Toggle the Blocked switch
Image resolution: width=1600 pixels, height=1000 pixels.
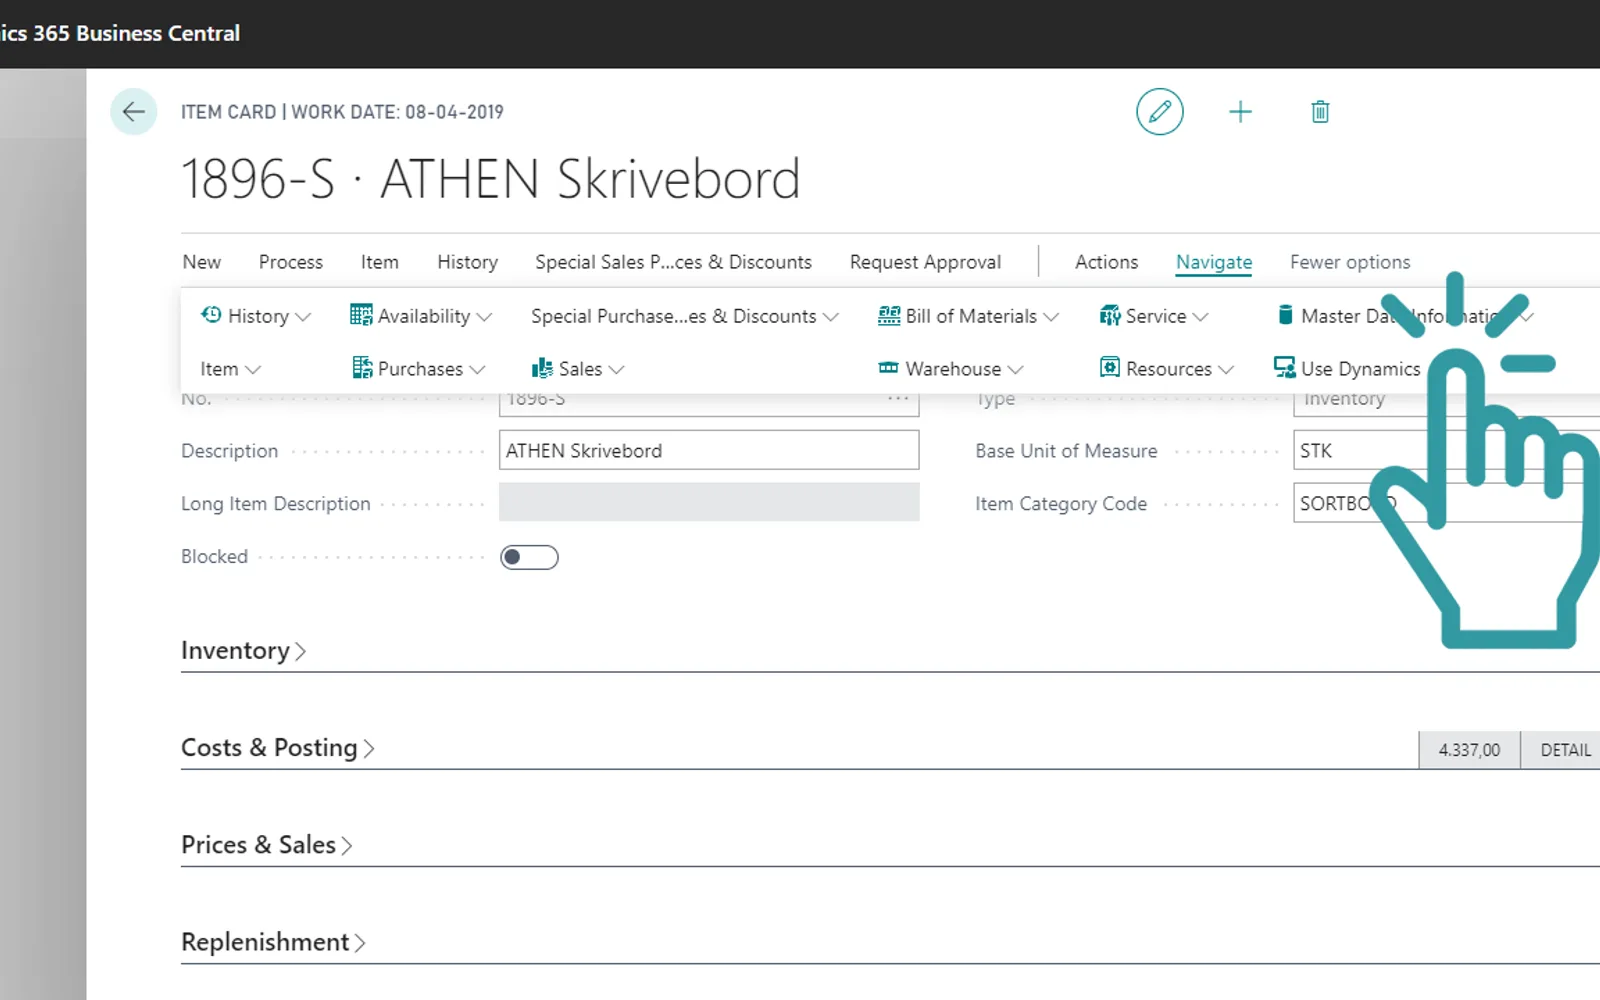pos(529,557)
